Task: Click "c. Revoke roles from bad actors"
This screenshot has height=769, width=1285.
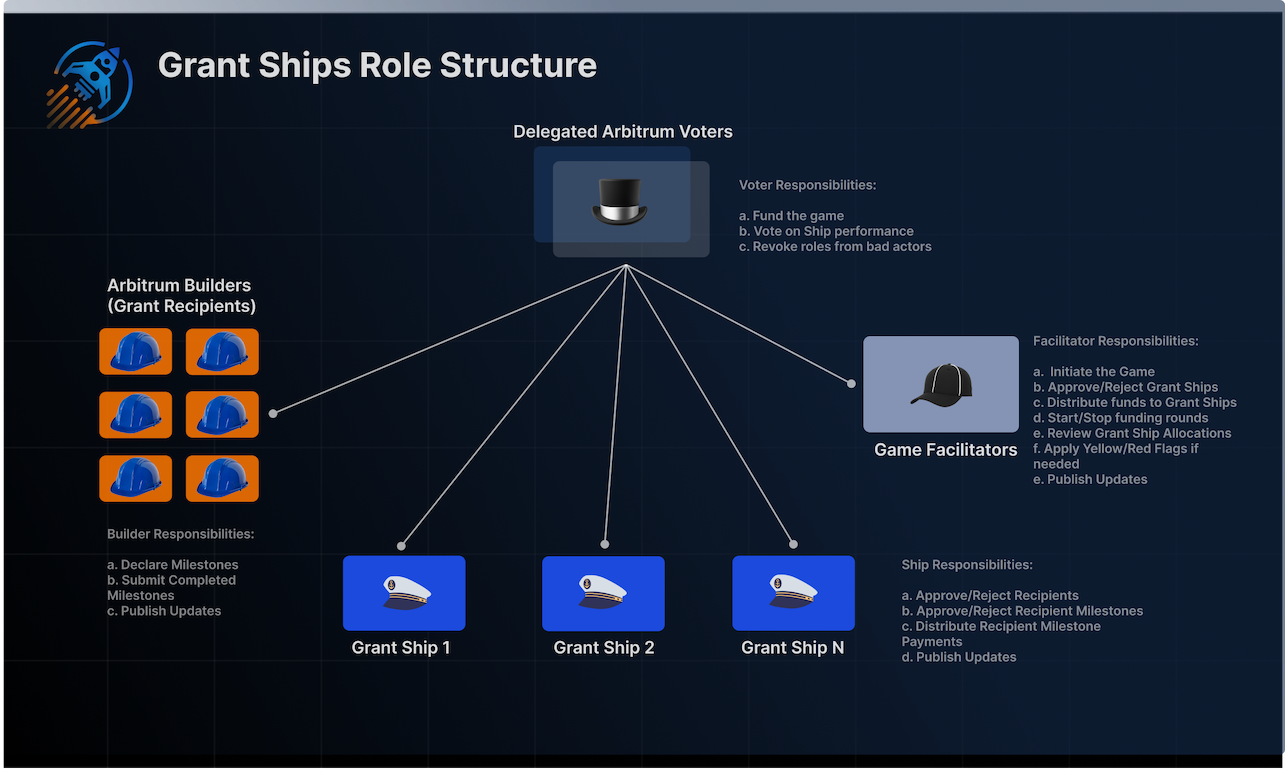Action: 835,246
